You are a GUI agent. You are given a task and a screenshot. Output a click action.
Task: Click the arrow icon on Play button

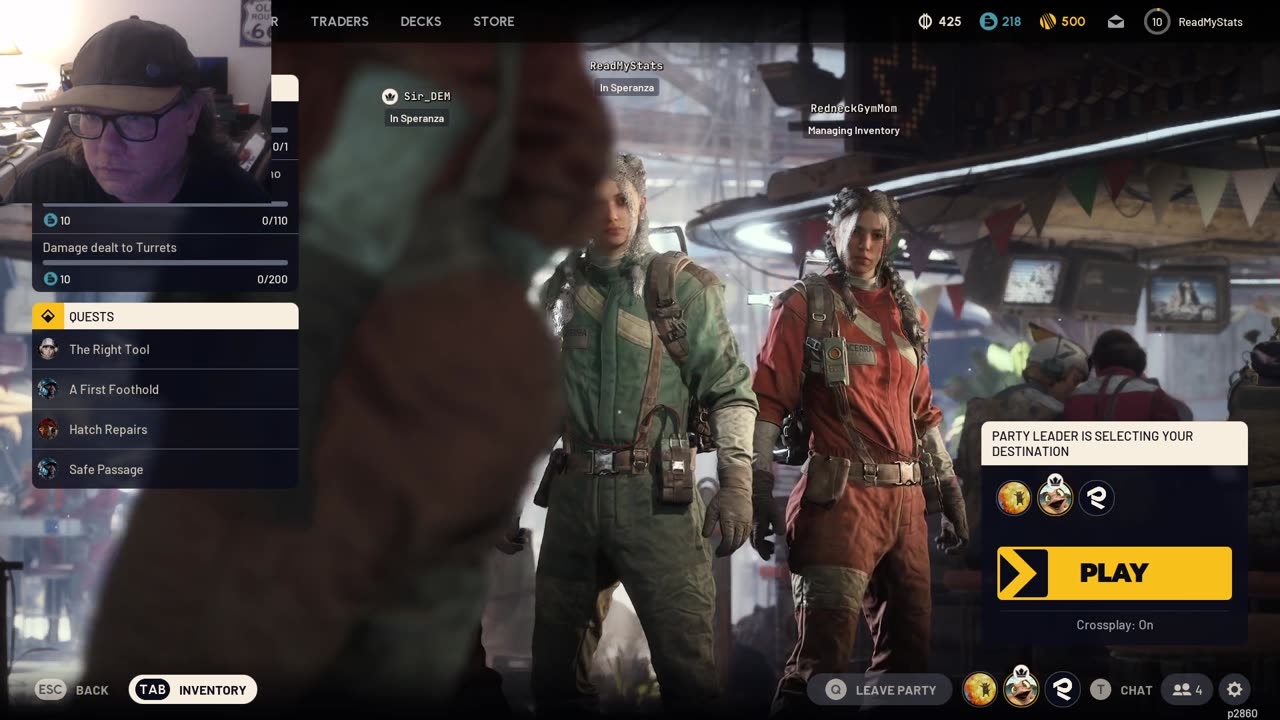(x=1022, y=573)
